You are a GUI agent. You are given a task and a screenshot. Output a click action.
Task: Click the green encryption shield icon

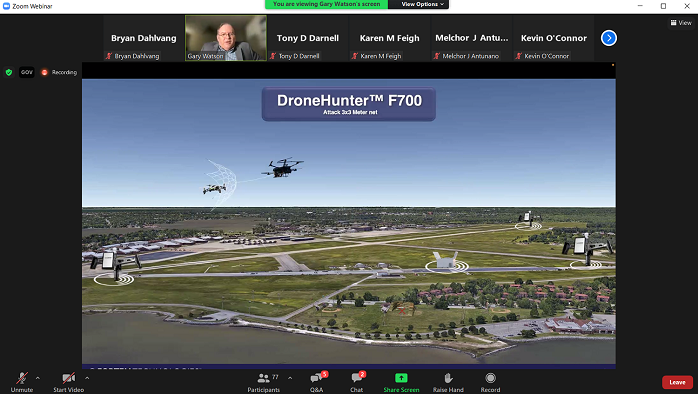tap(9, 72)
